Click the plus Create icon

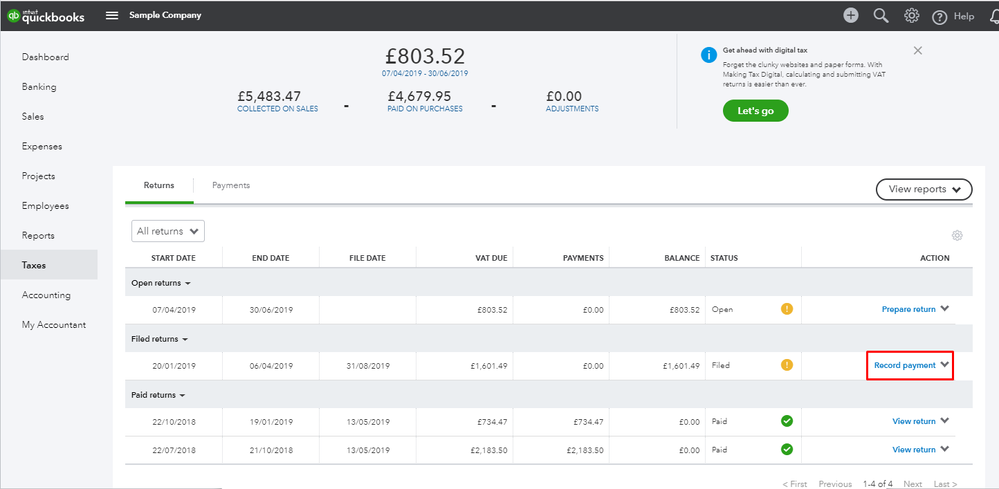pos(850,16)
